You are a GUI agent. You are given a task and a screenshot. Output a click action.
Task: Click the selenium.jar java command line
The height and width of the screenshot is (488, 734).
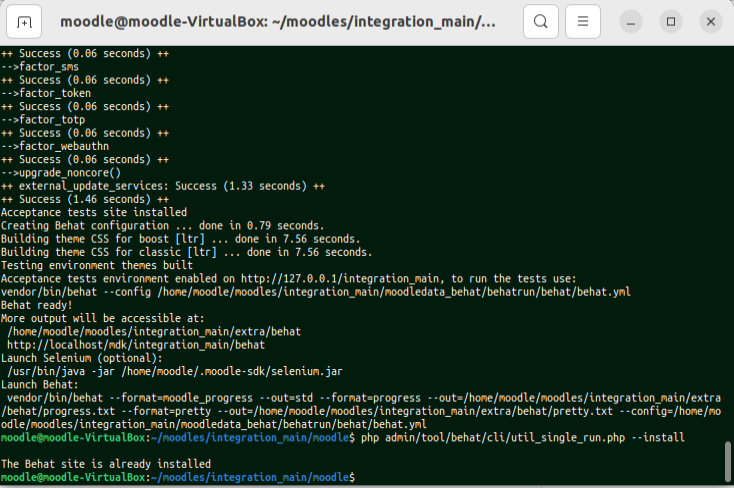[x=175, y=372]
